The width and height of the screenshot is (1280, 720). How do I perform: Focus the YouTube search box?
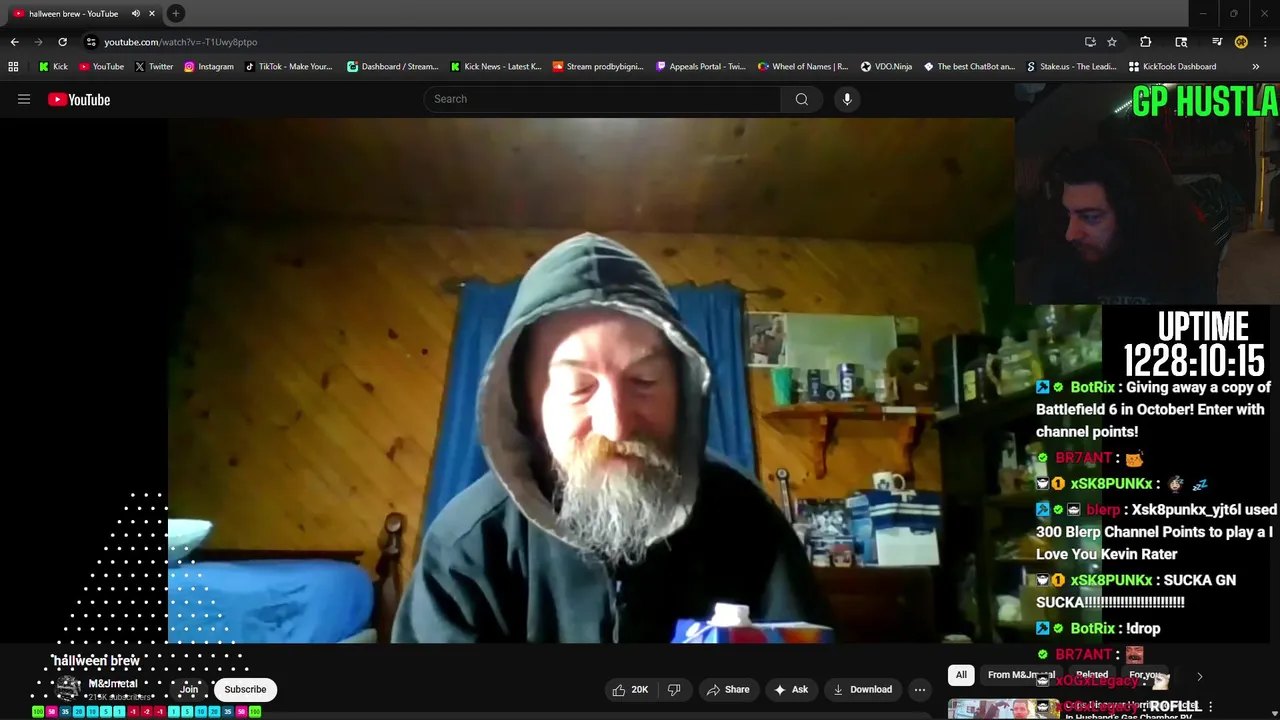pyautogui.click(x=603, y=99)
